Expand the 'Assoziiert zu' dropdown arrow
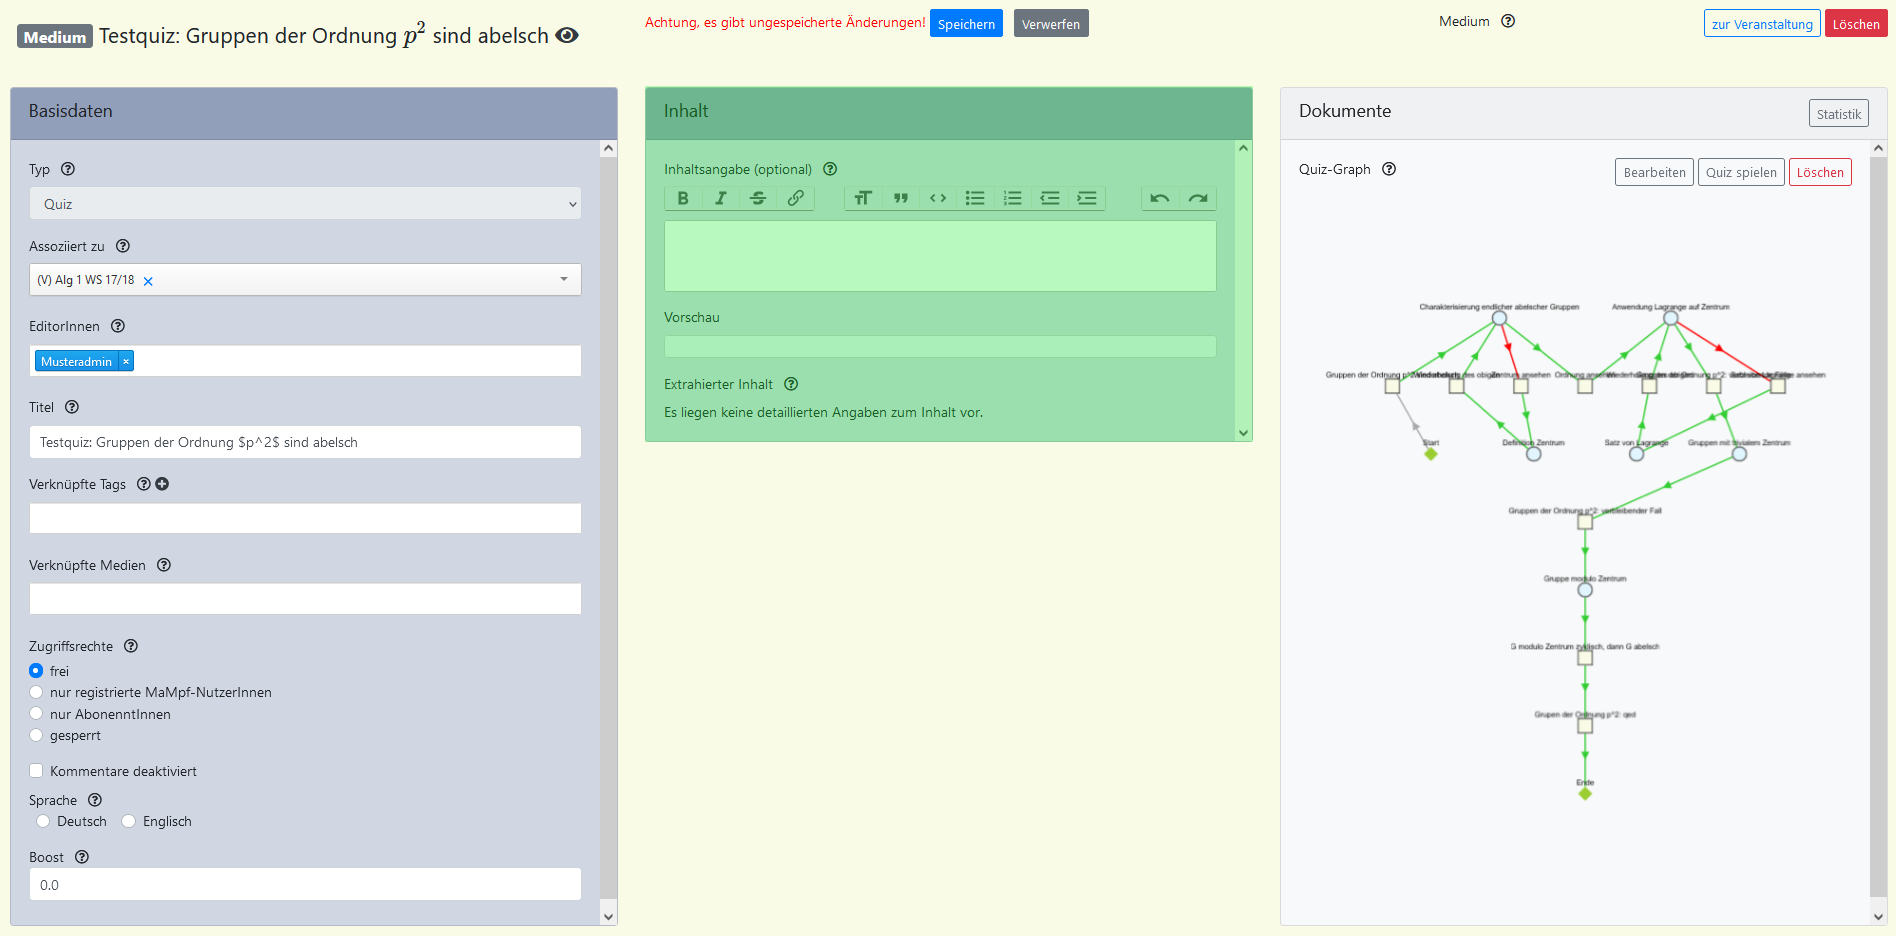The height and width of the screenshot is (936, 1896). point(564,280)
